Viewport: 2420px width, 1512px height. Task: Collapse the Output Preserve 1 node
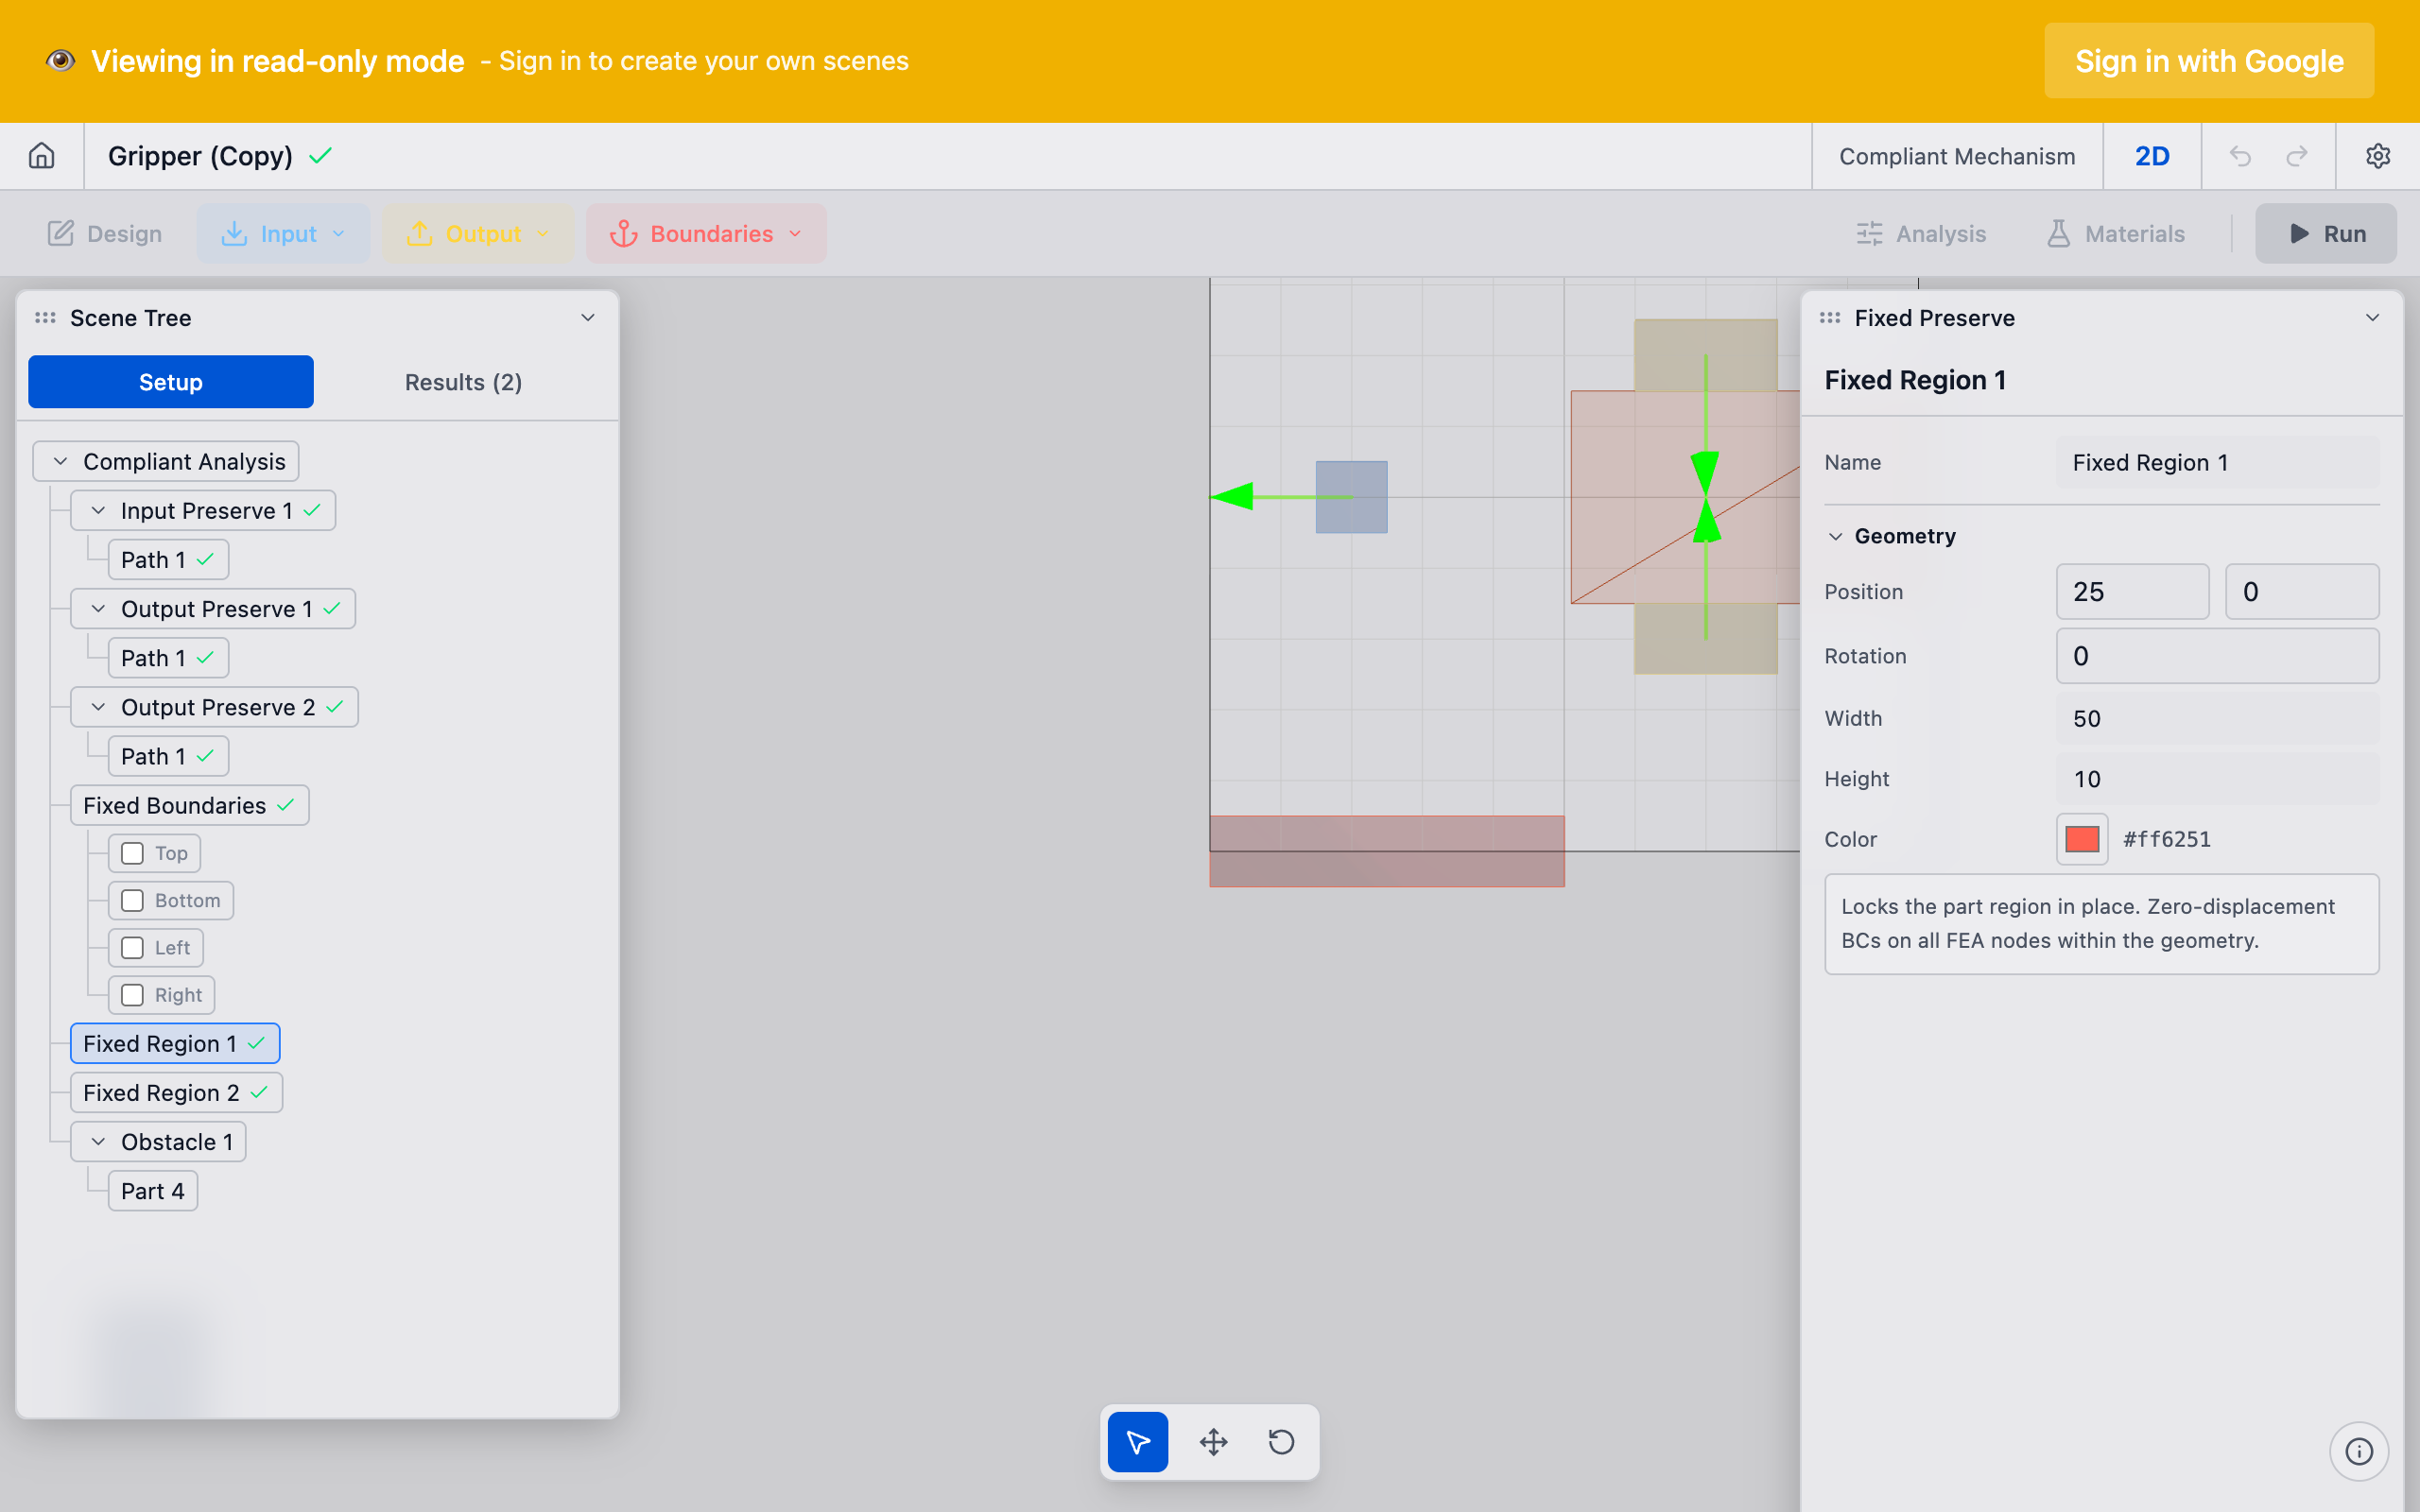98,608
